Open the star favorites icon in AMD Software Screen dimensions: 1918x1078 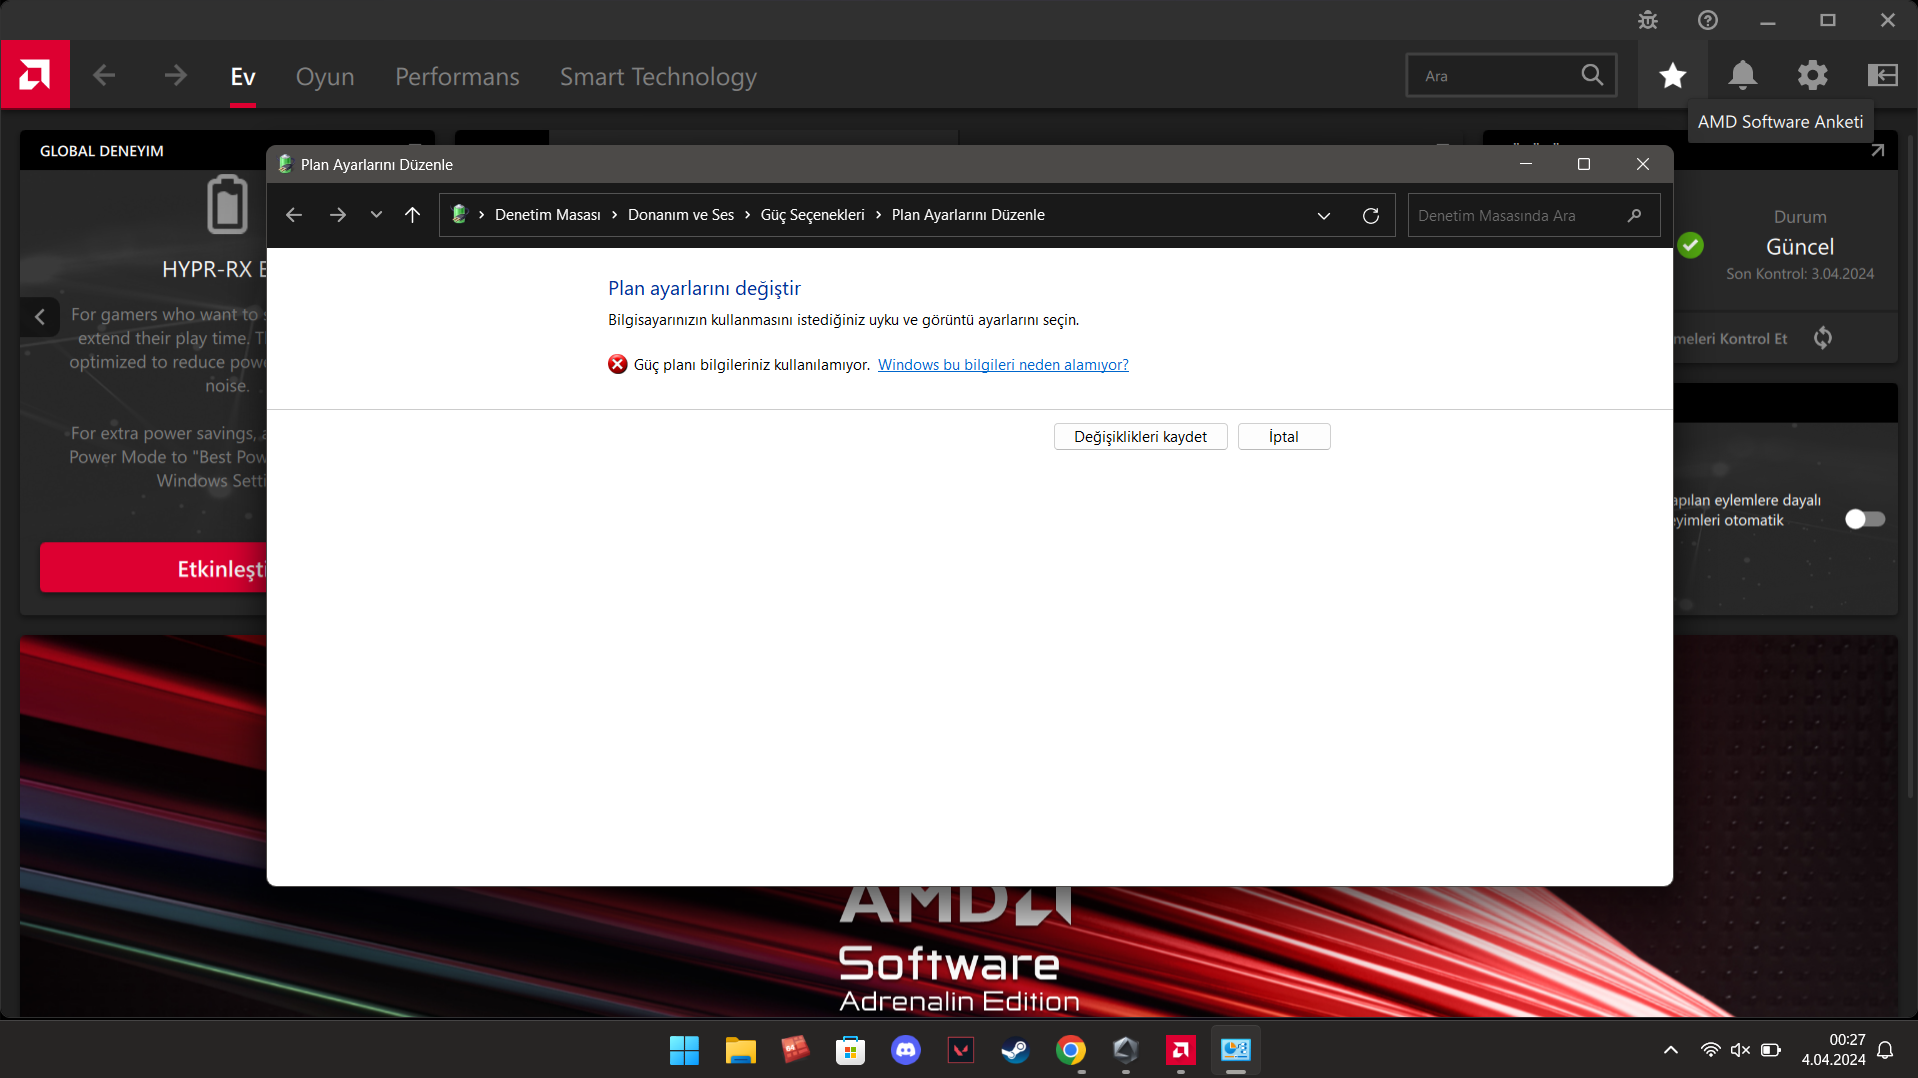(x=1673, y=75)
